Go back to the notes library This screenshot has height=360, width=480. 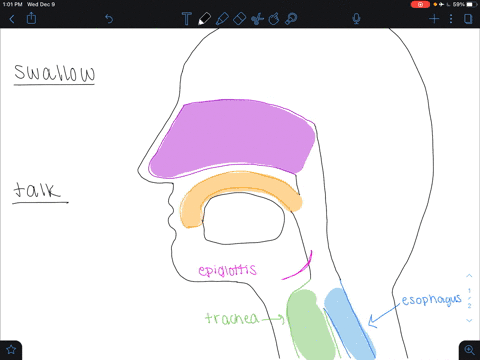(12, 19)
